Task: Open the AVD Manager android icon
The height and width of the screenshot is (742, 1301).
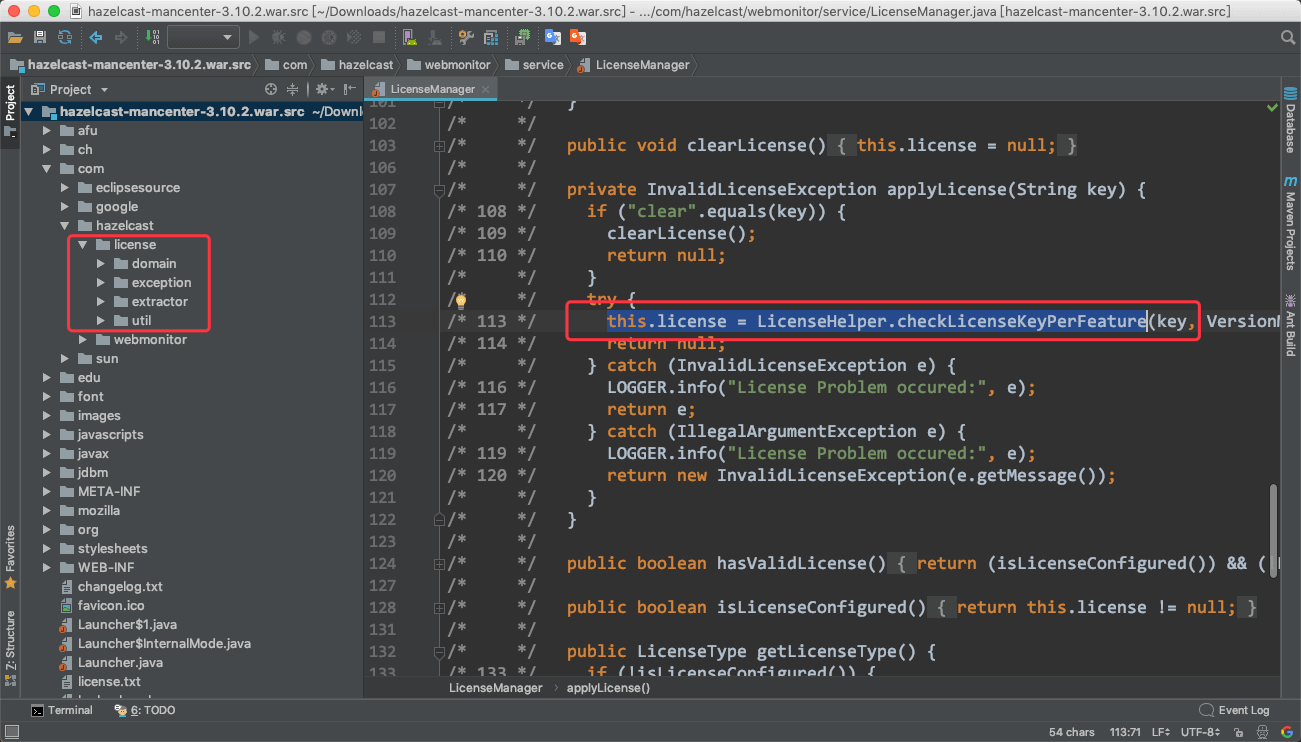Action: [410, 37]
